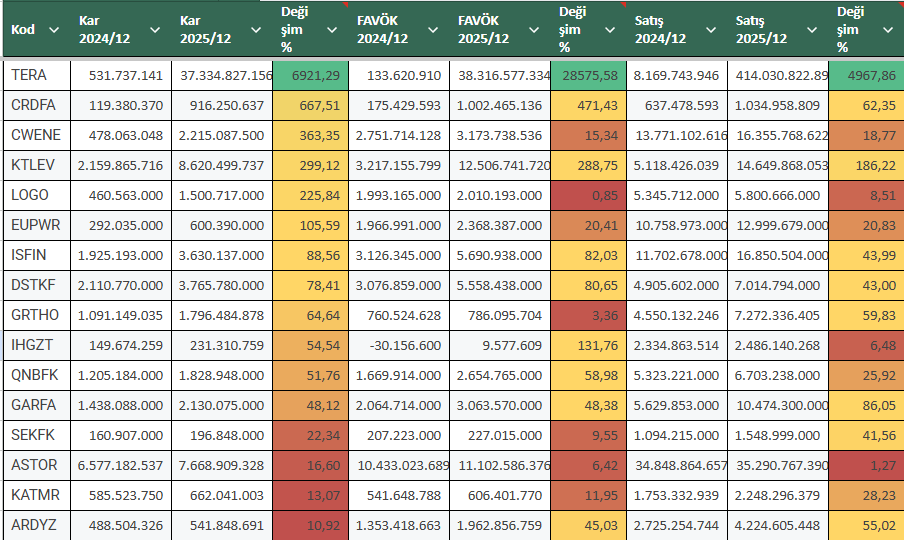Select the 43,00 DSTKF sales change
Image resolution: width=904 pixels, height=540 pixels.
click(866, 285)
